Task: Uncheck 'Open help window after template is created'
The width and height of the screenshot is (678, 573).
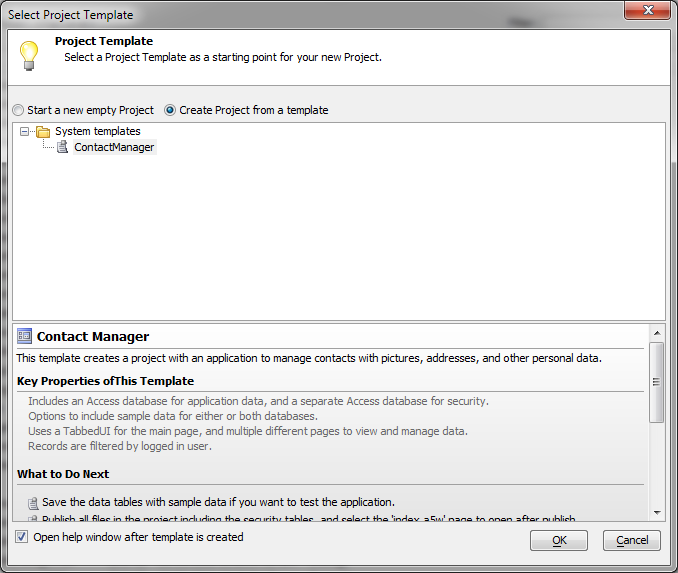Action: pos(22,537)
